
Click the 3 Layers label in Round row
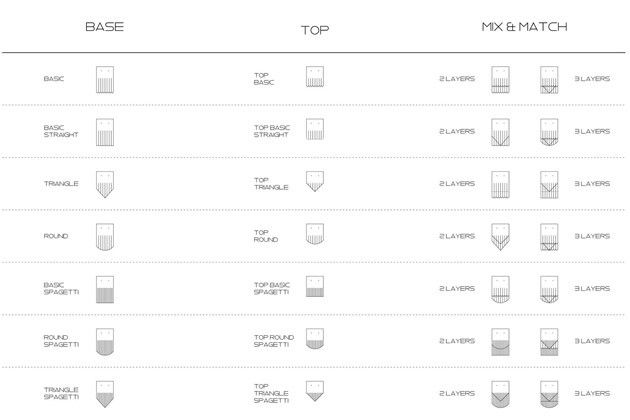[x=592, y=236]
